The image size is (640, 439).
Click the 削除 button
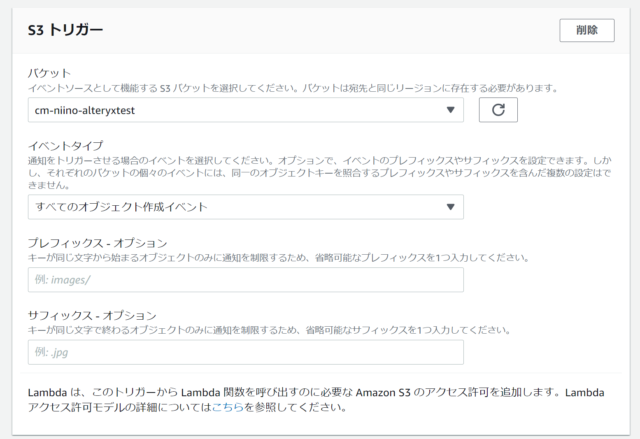[x=587, y=30]
